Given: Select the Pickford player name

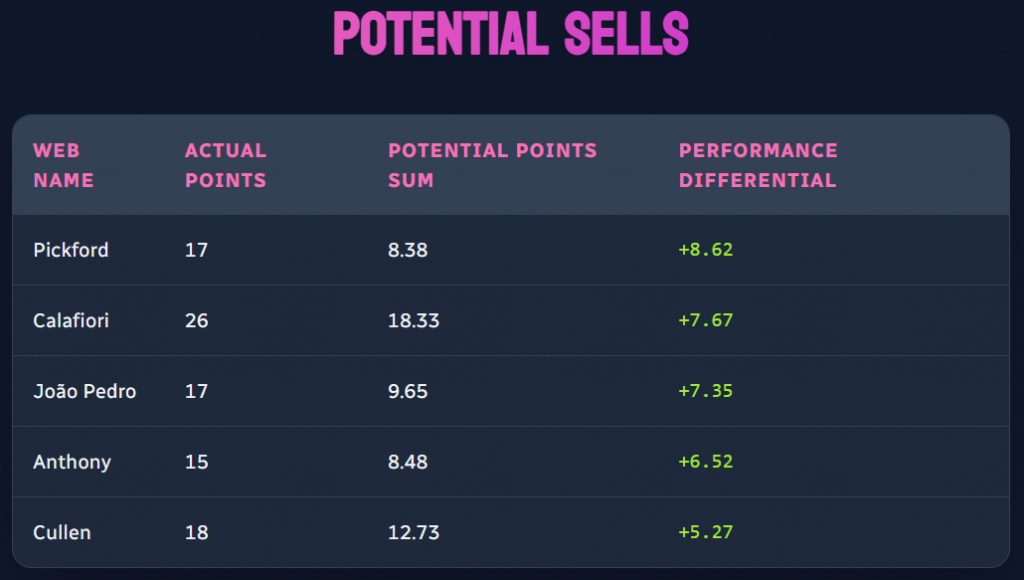Looking at the screenshot, I should 71,250.
